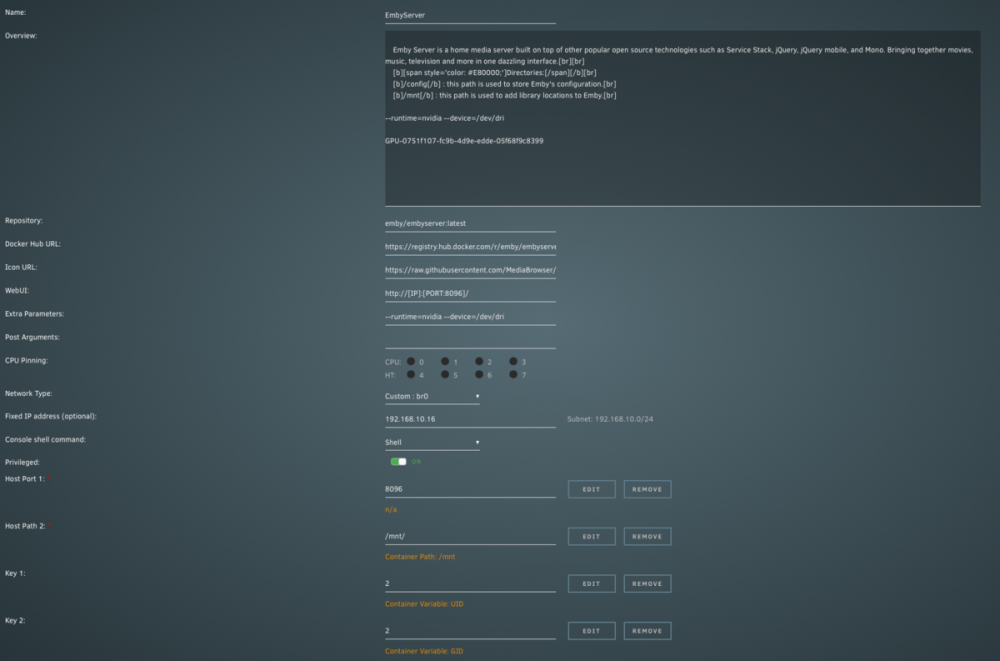Toggle CPU 2 pinning checkbox
The height and width of the screenshot is (661, 1000).
point(479,361)
